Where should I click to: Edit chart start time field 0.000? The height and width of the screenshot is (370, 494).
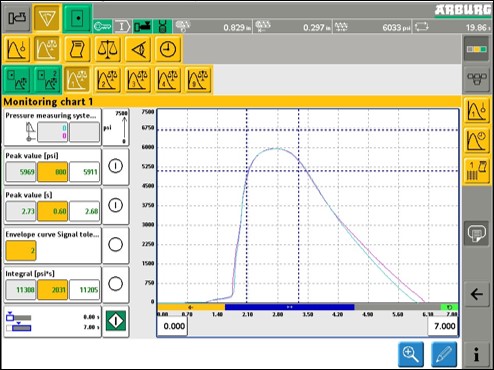[173, 326]
